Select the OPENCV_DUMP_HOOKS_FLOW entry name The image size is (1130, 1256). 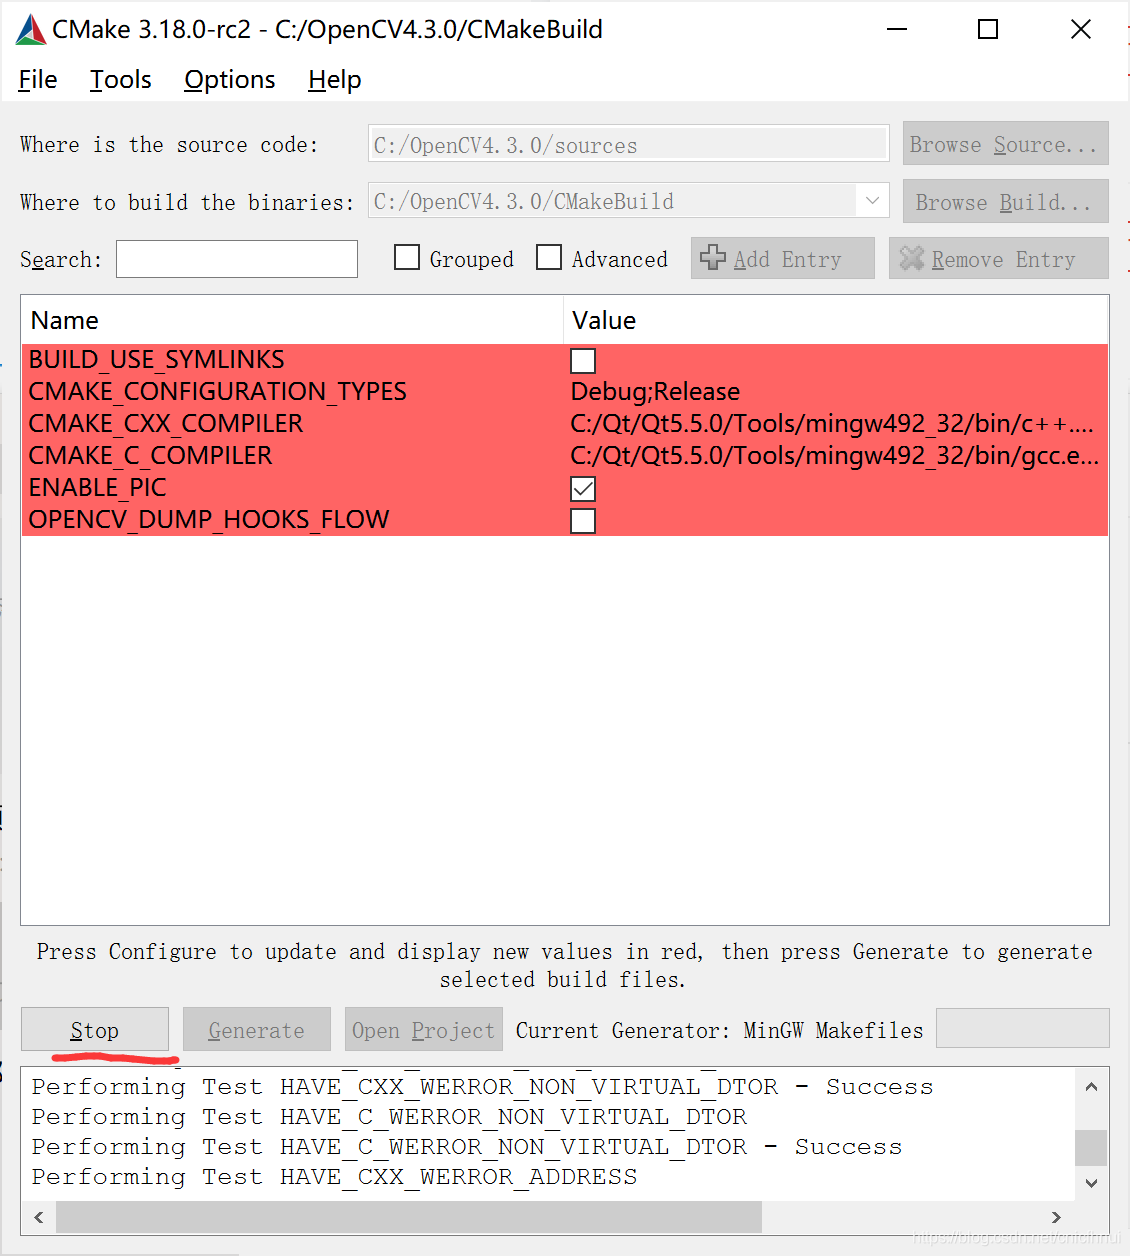(209, 520)
